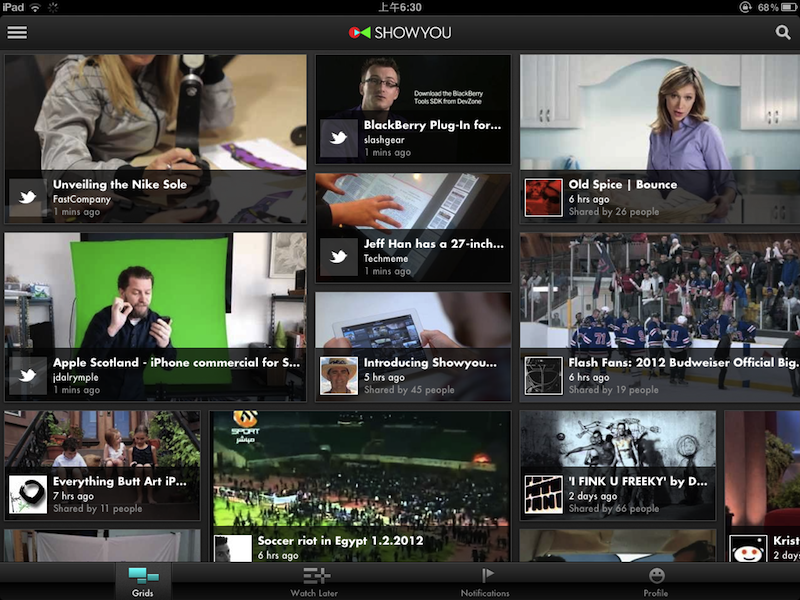Tap 'Everything Butt Art iP...' title
Image resolution: width=800 pixels, height=600 pixels.
(120, 481)
